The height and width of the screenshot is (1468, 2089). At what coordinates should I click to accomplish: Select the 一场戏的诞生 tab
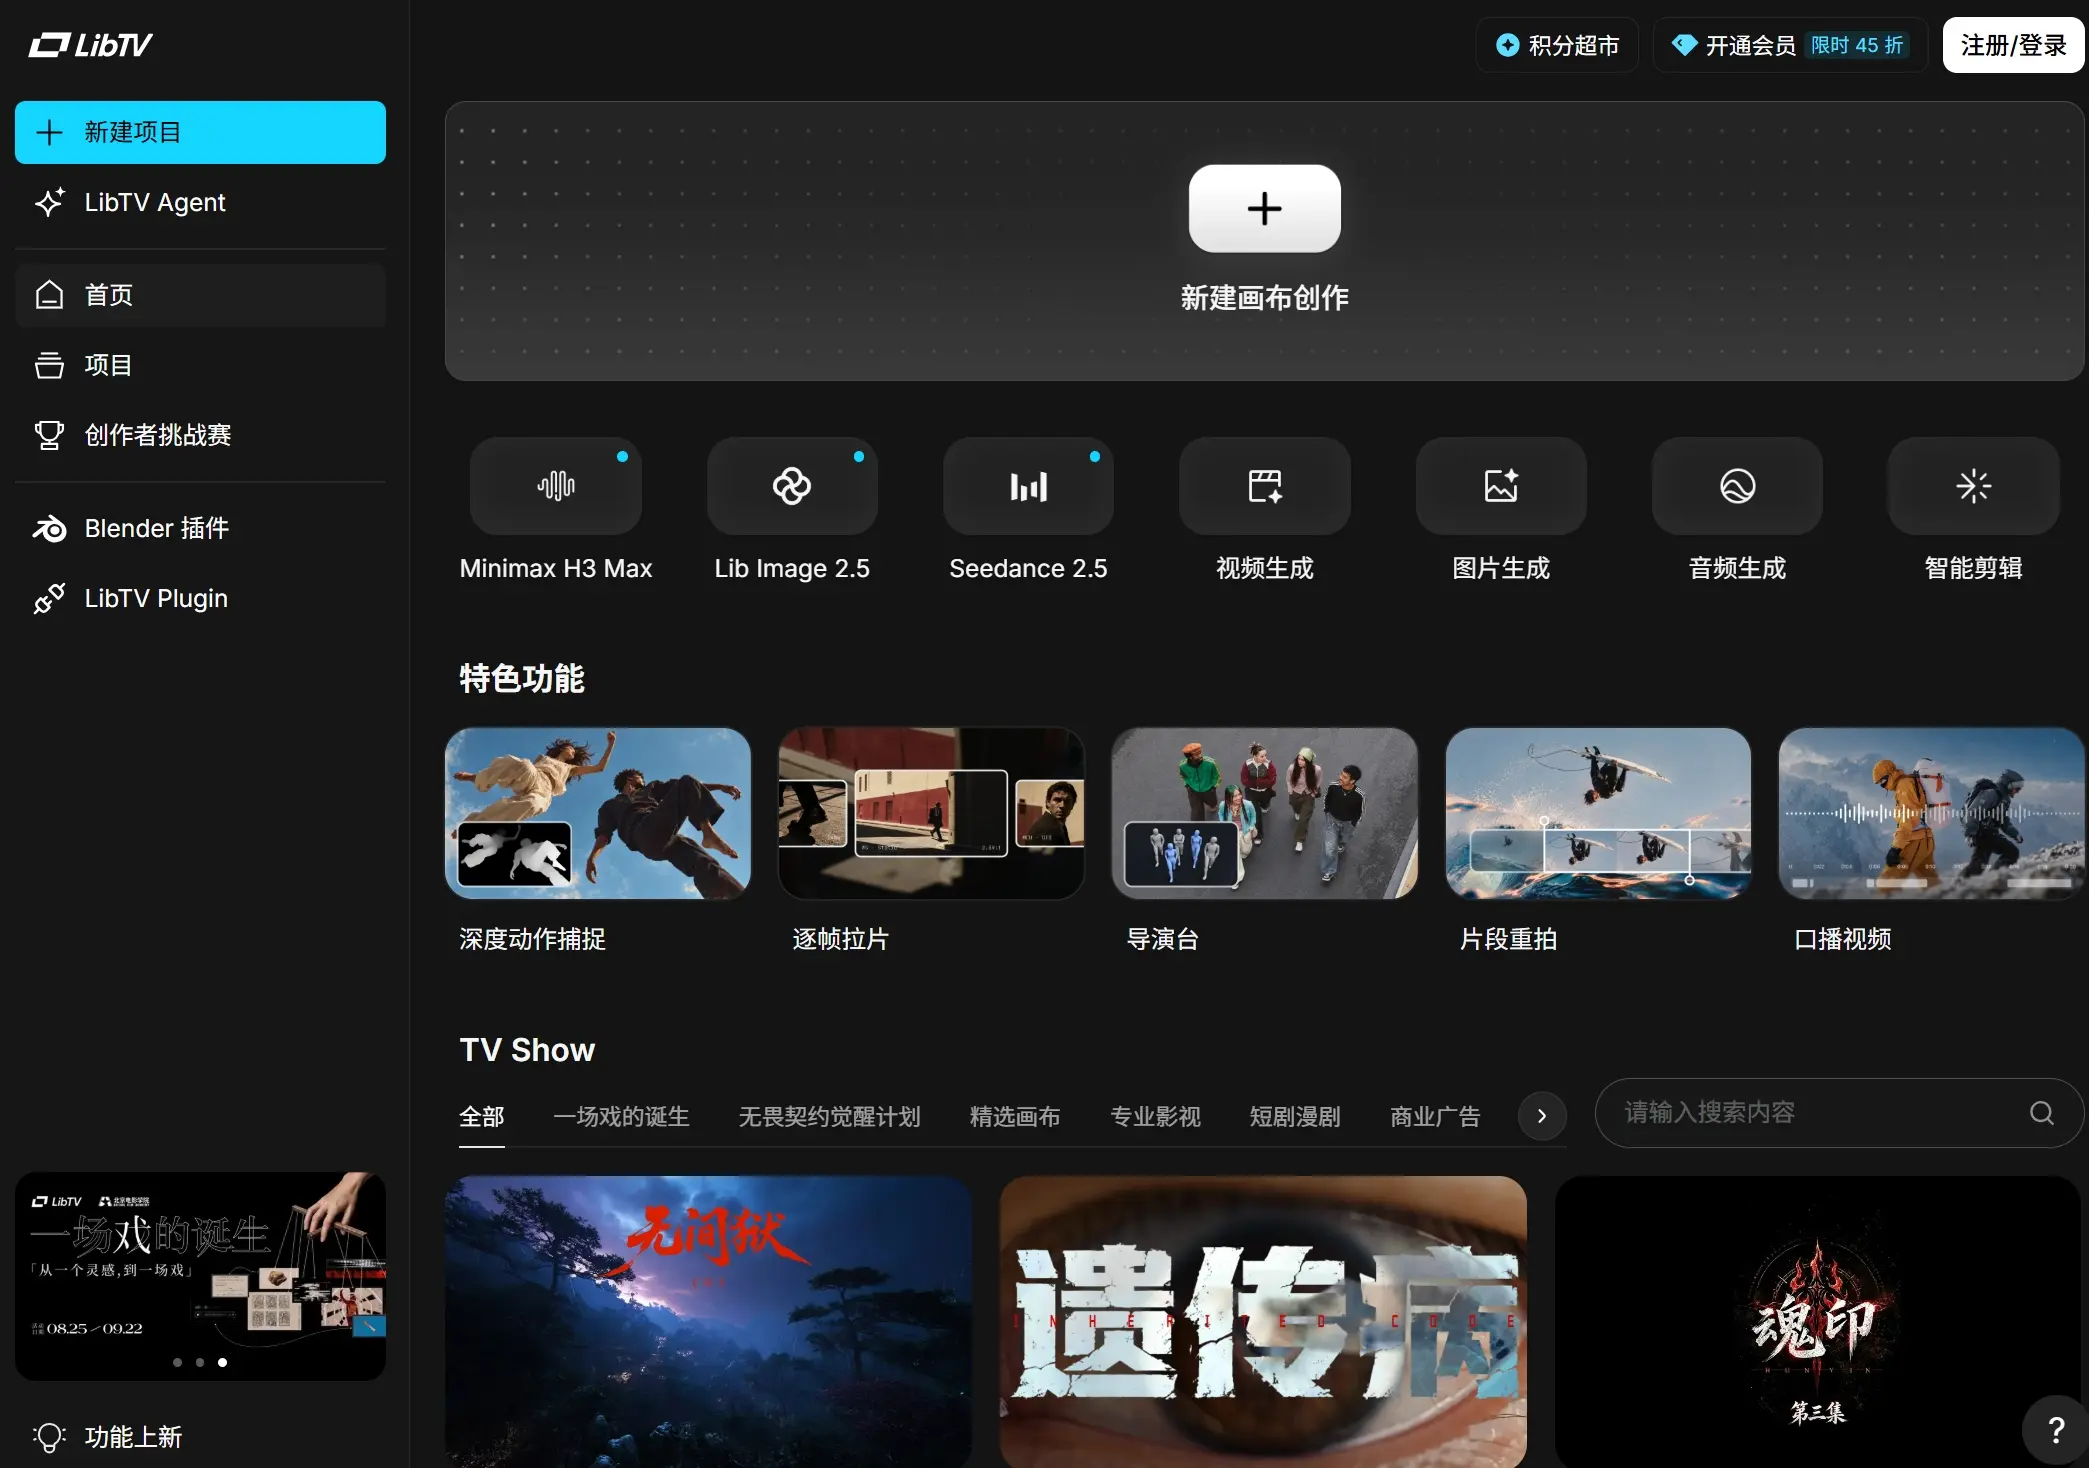621,1117
